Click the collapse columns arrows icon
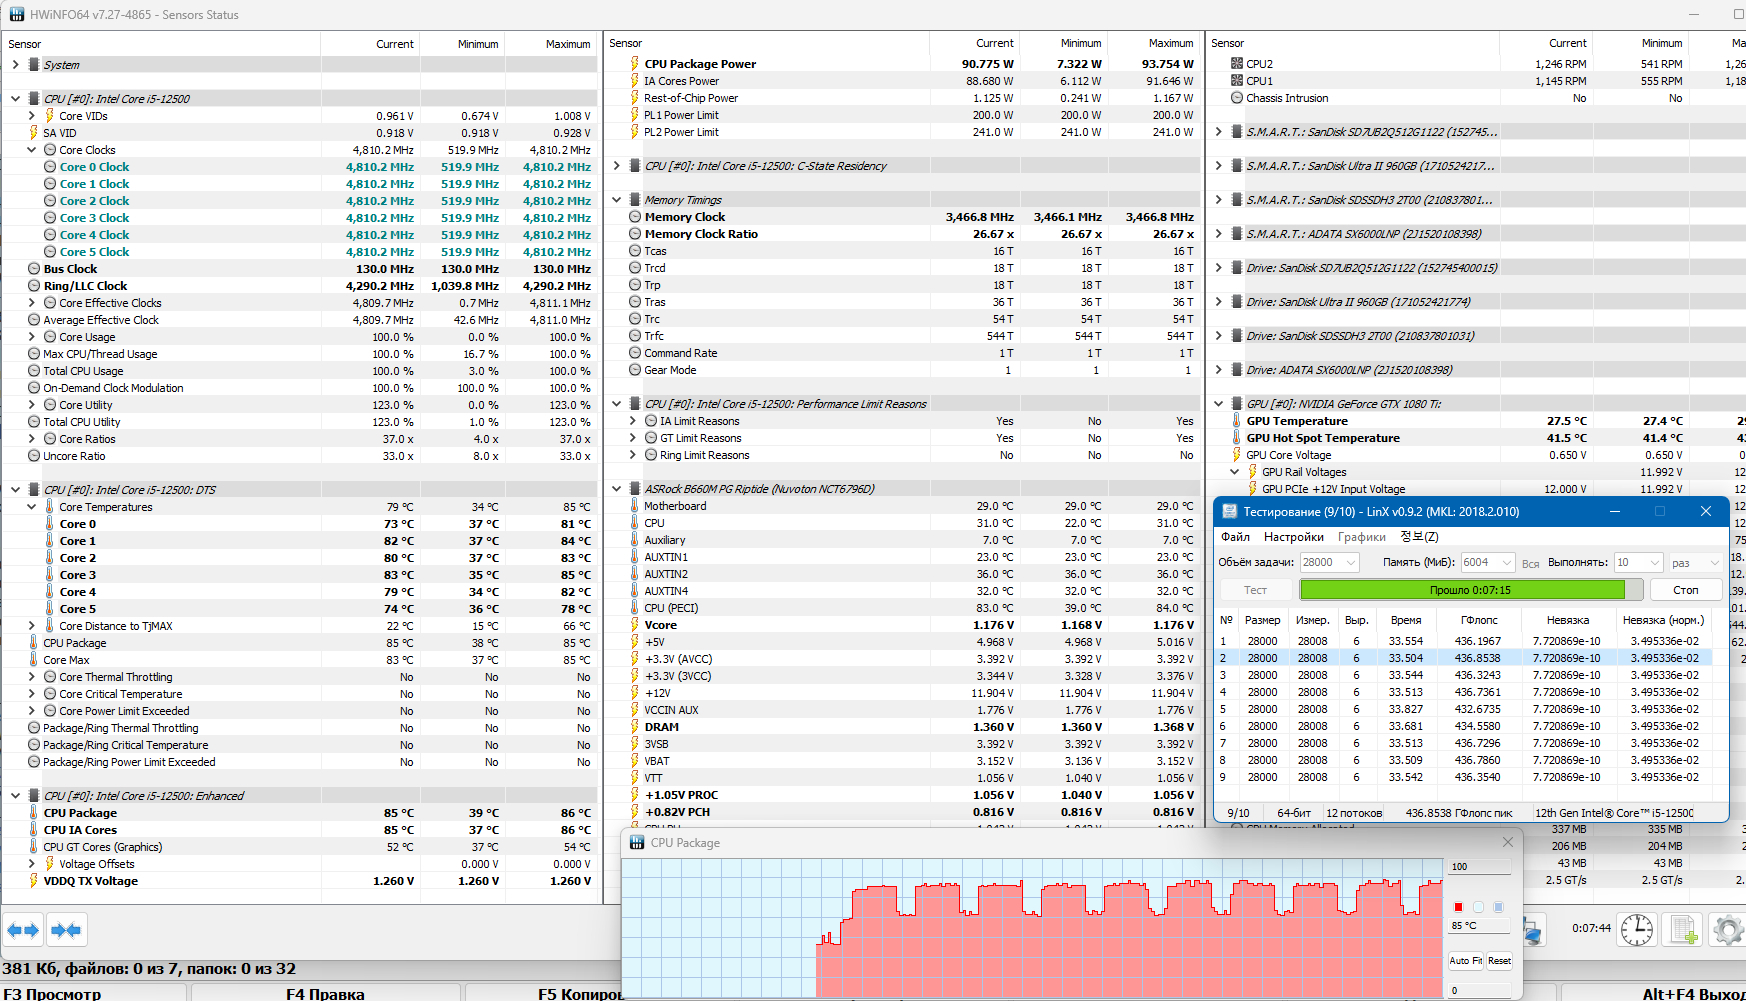Viewport: 1746px width, 1001px height. click(x=66, y=930)
